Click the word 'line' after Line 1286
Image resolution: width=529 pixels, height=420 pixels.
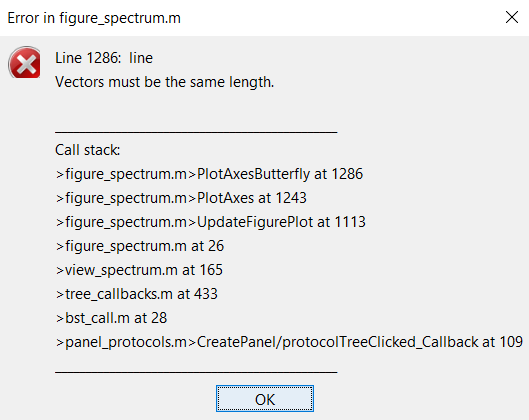[x=141, y=58]
